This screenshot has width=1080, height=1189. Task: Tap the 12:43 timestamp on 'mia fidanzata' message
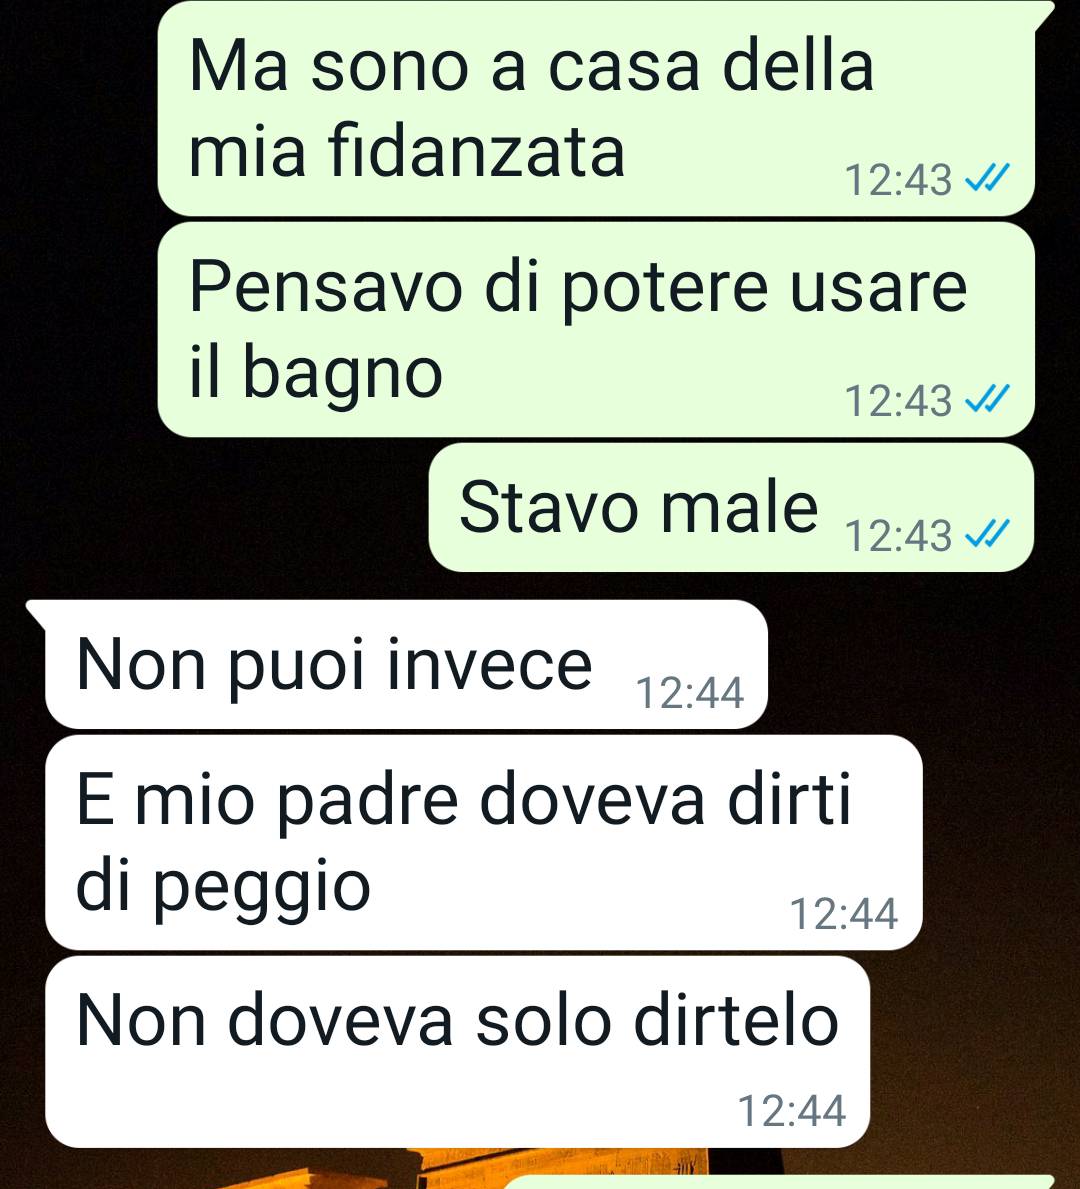pos(898,180)
